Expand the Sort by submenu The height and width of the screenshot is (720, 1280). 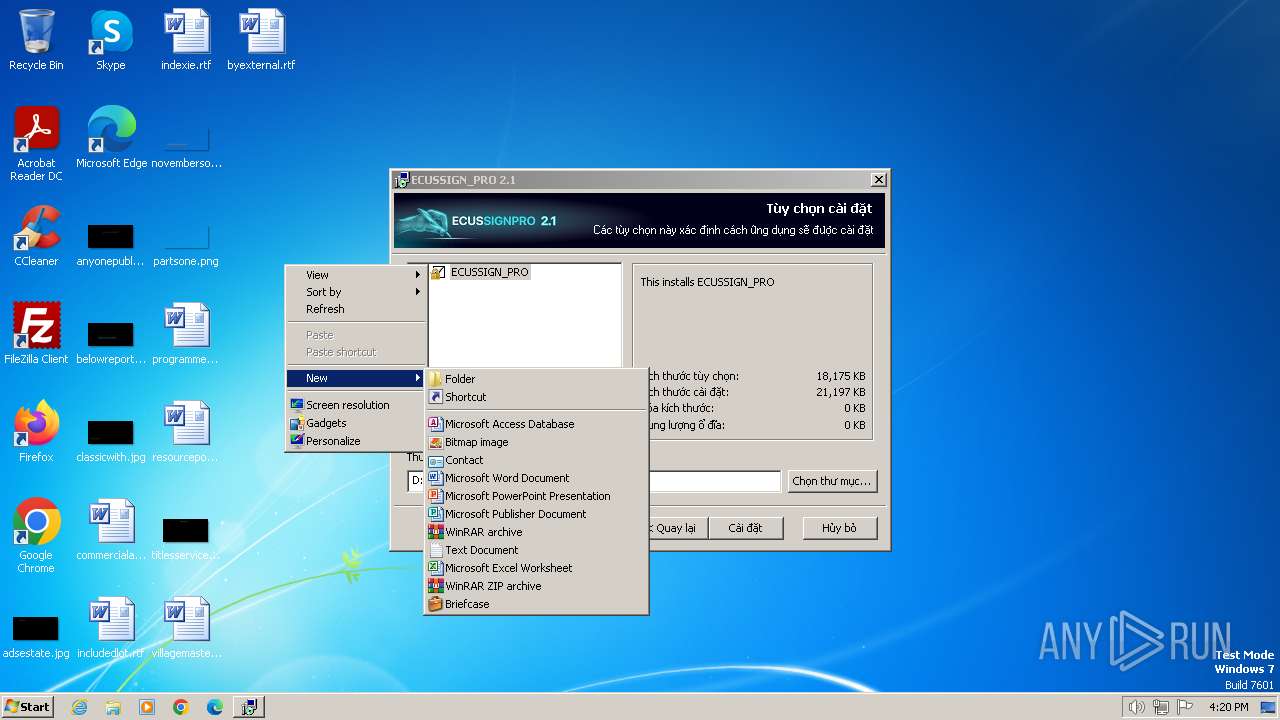pos(356,292)
